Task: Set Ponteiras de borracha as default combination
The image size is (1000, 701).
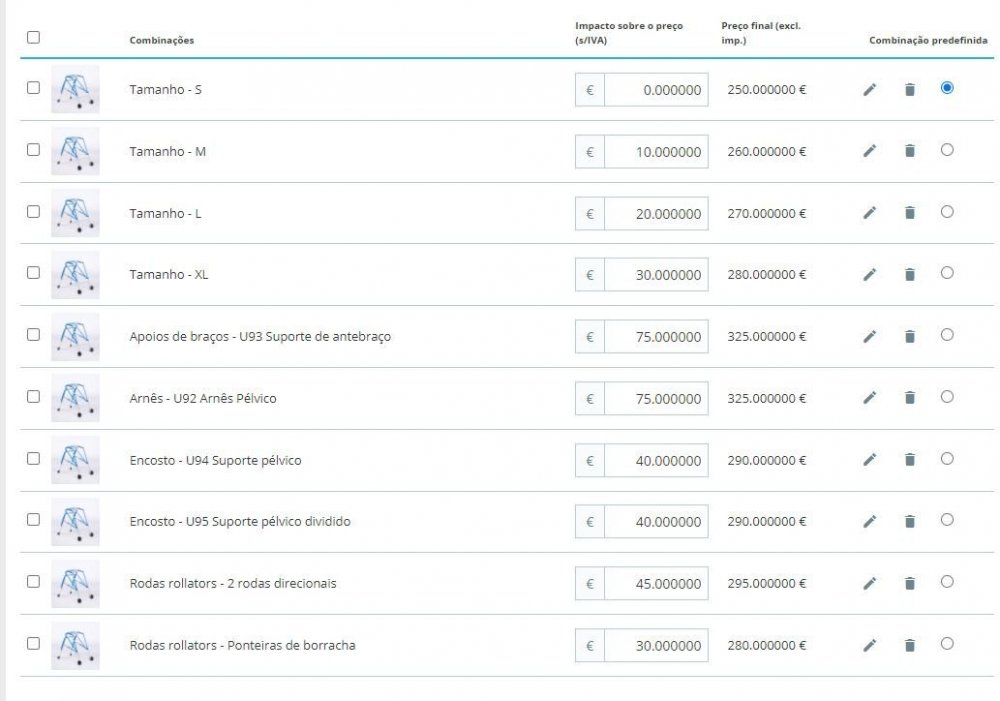Action: tap(947, 643)
